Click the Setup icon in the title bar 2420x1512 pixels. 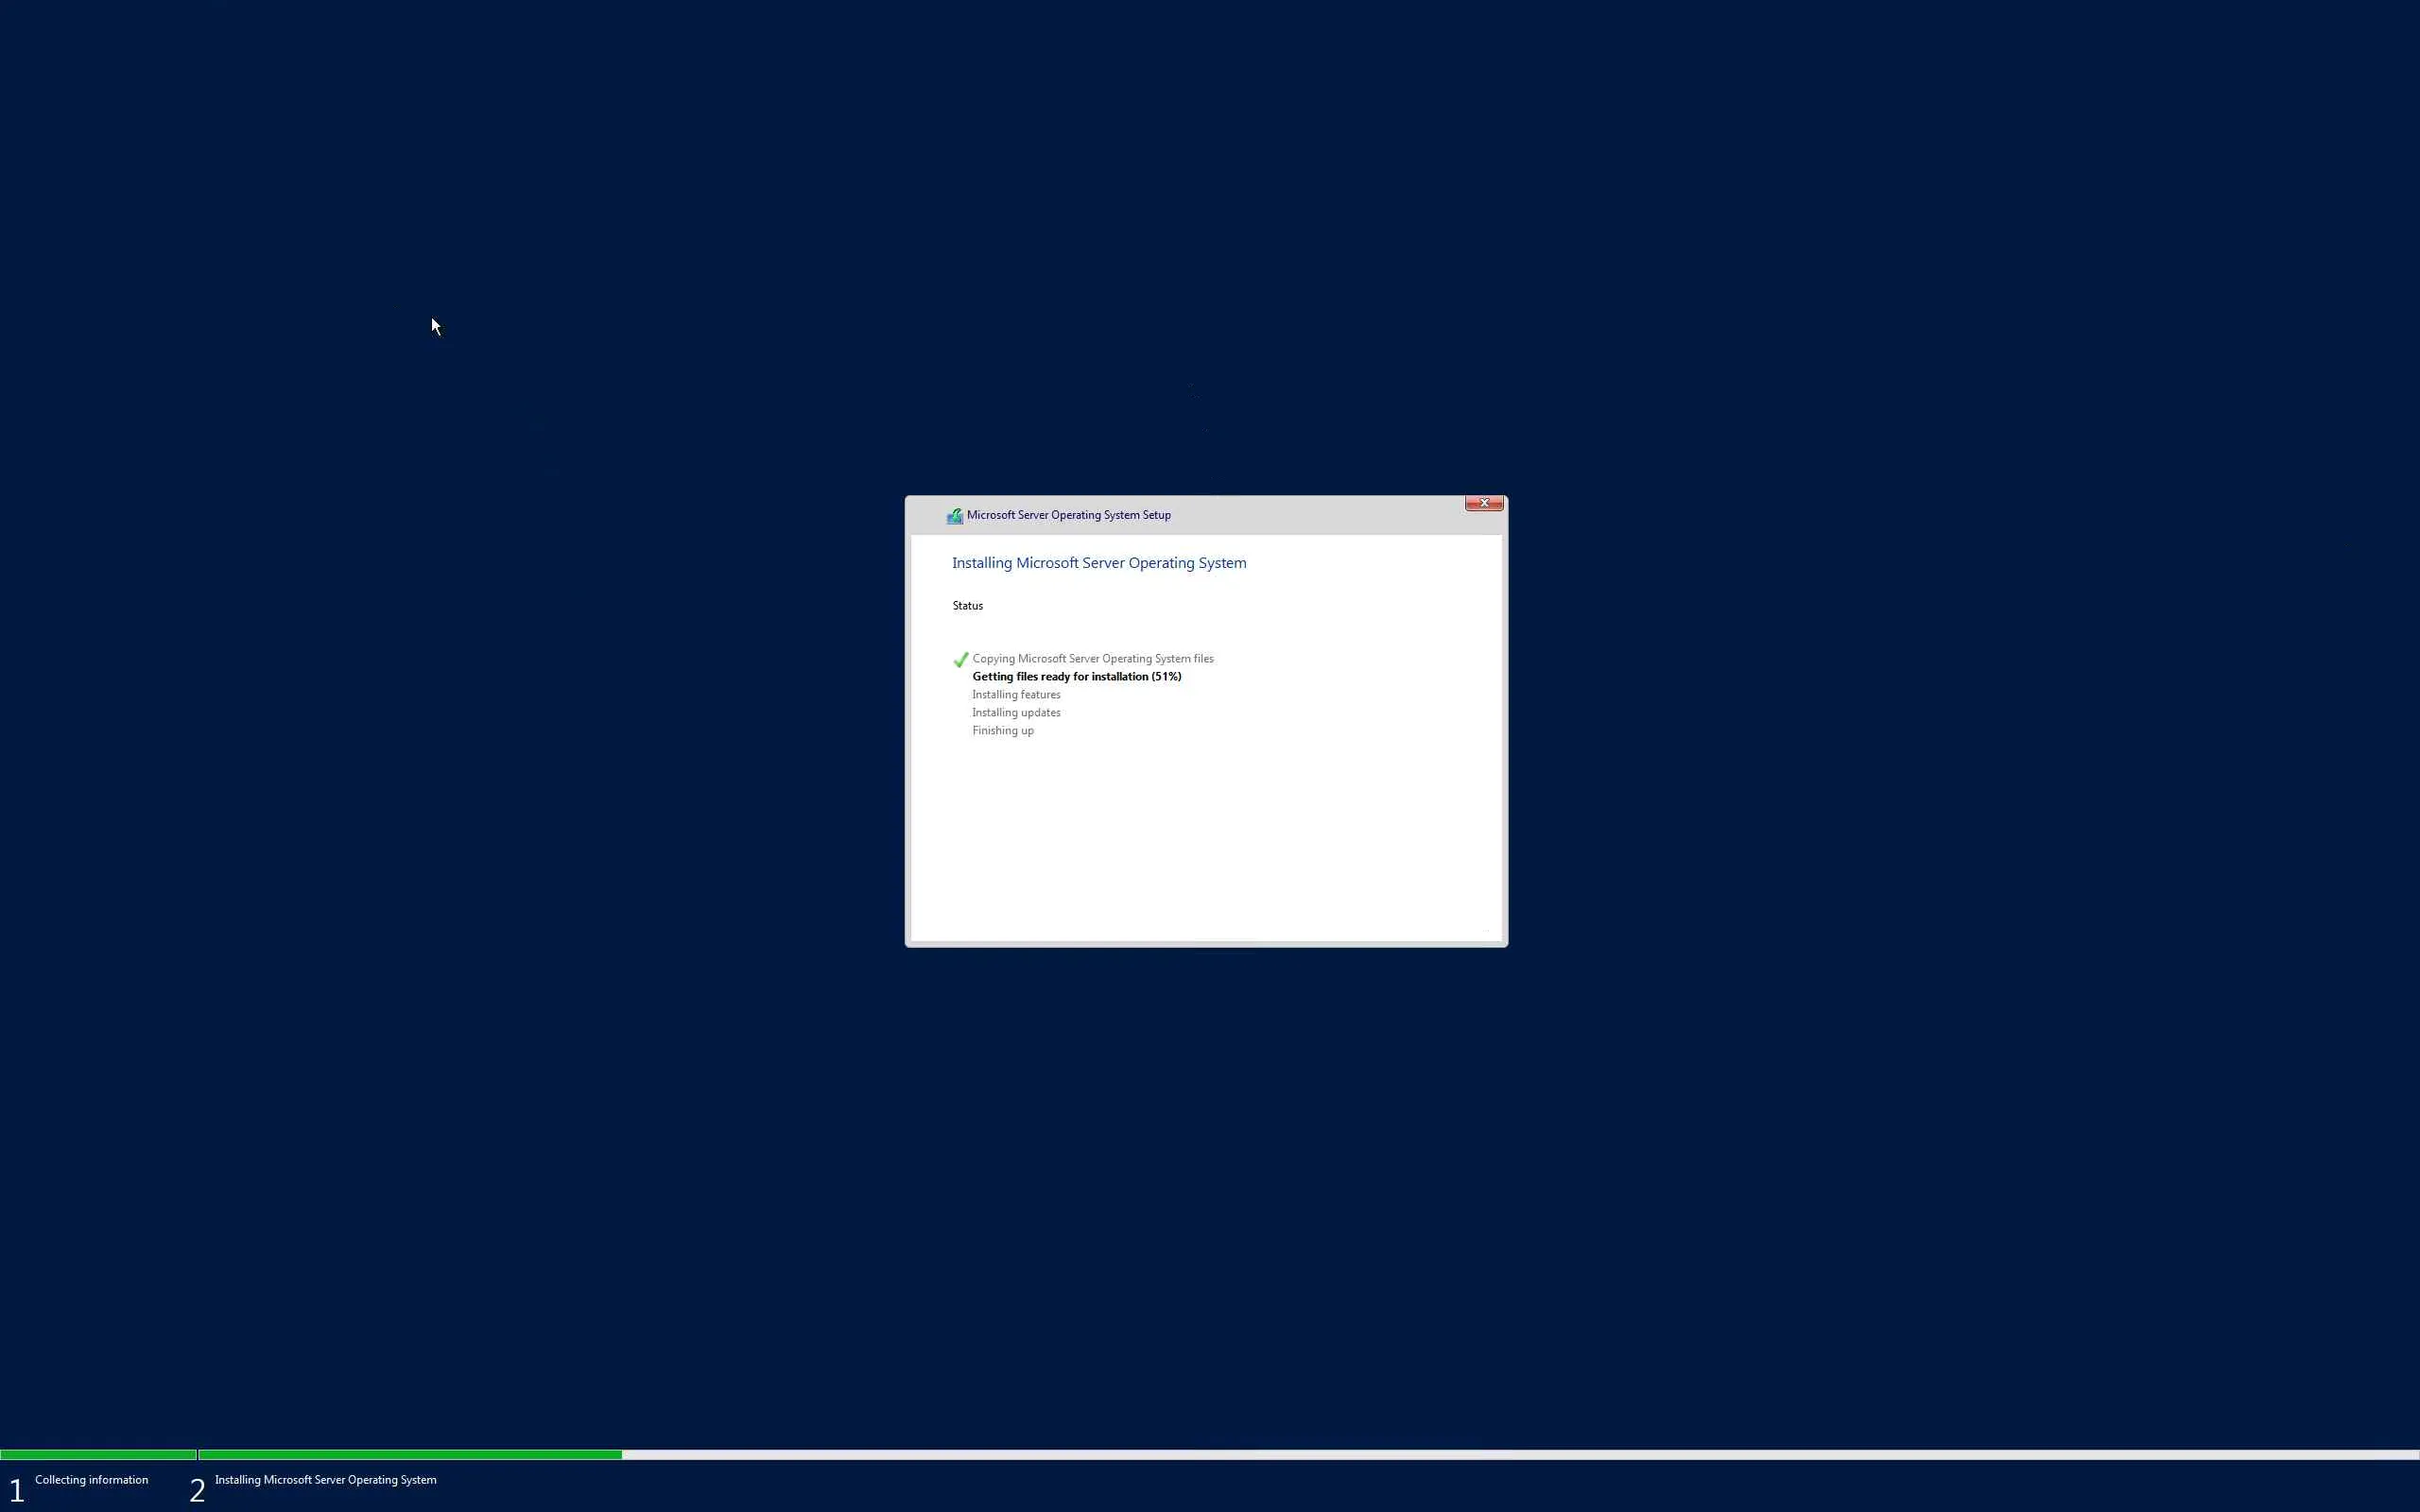coord(954,516)
